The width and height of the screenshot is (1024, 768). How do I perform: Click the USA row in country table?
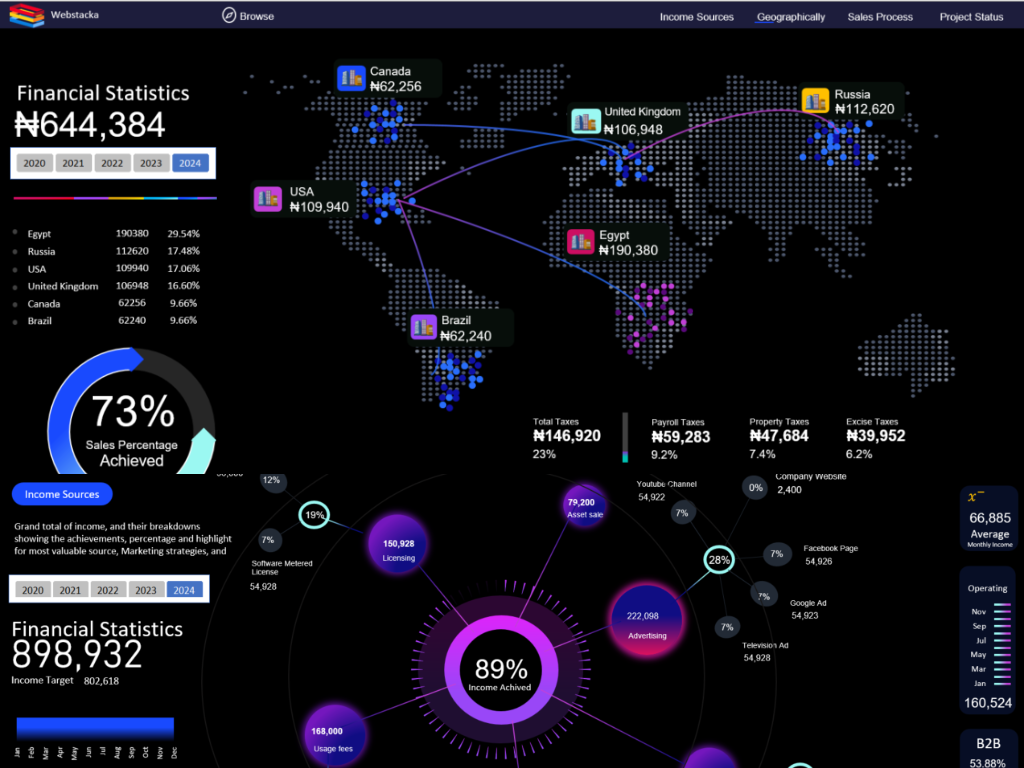coord(108,269)
